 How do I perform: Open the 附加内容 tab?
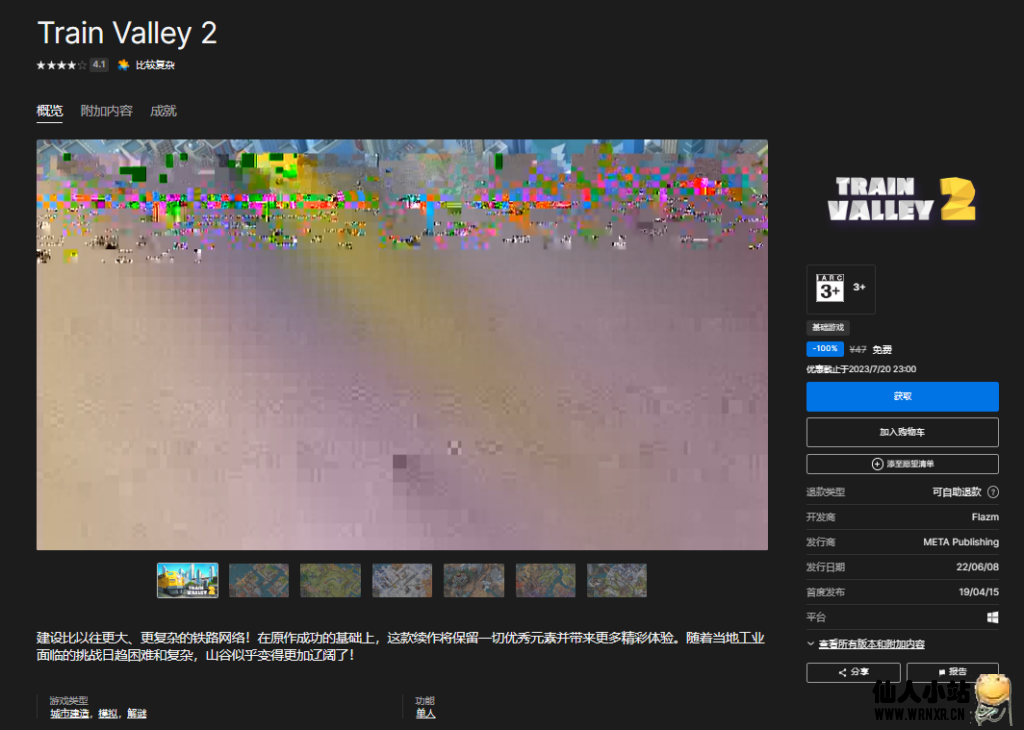[x=106, y=111]
